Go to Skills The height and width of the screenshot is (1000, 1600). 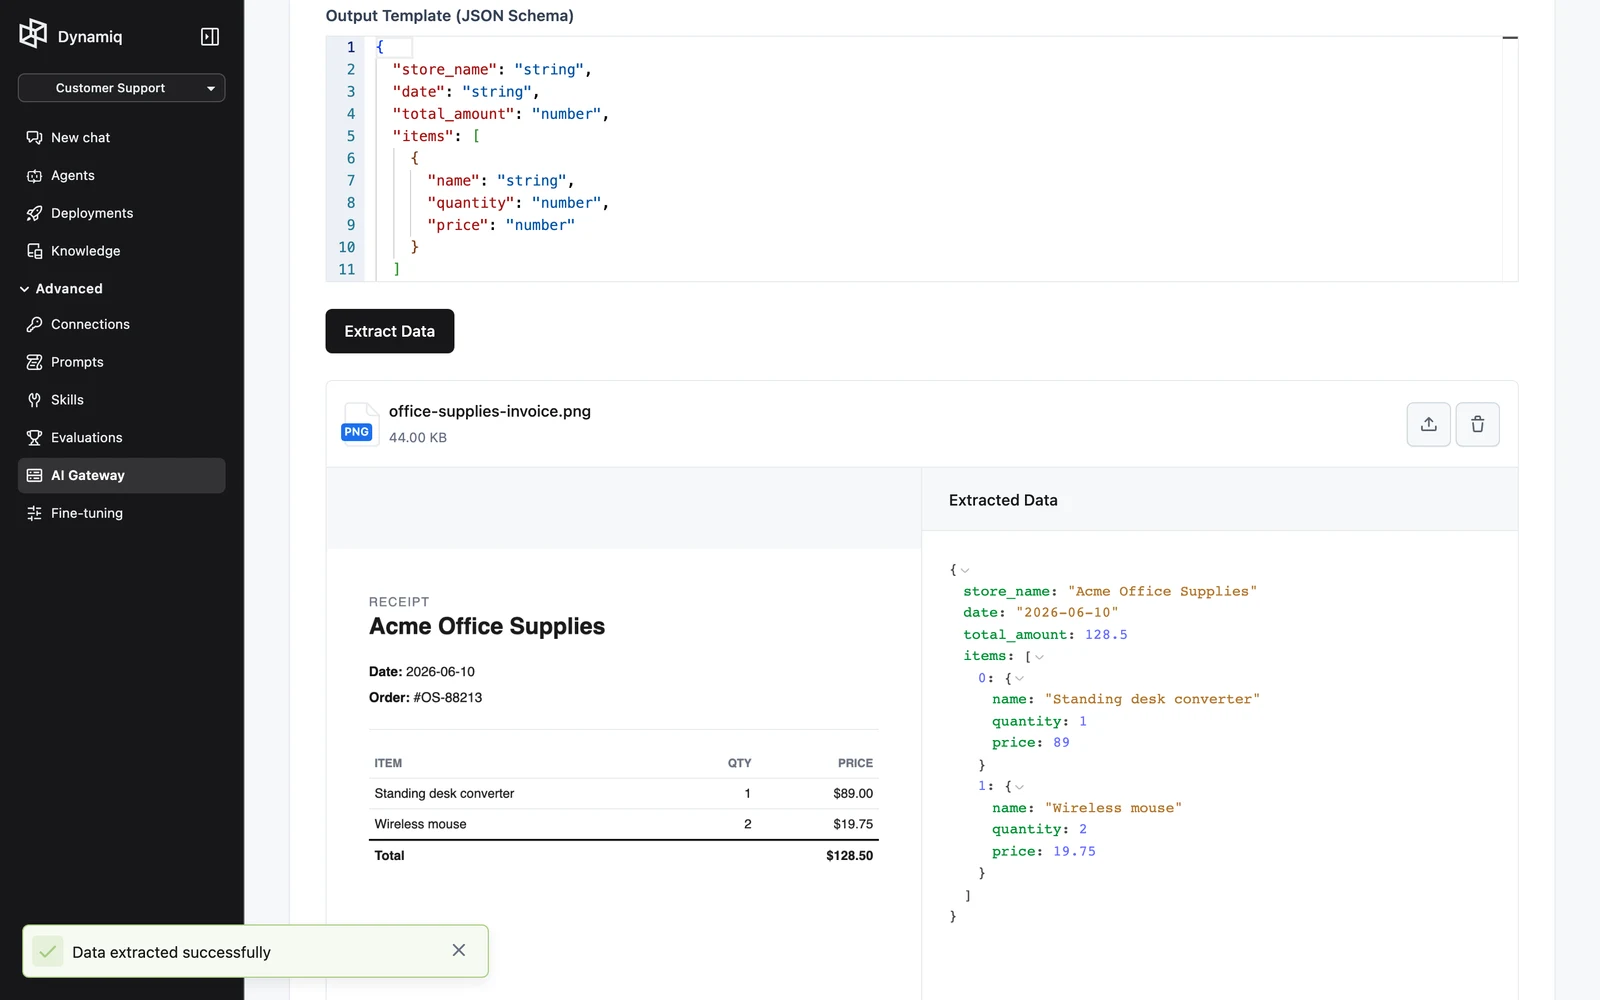(x=121, y=400)
